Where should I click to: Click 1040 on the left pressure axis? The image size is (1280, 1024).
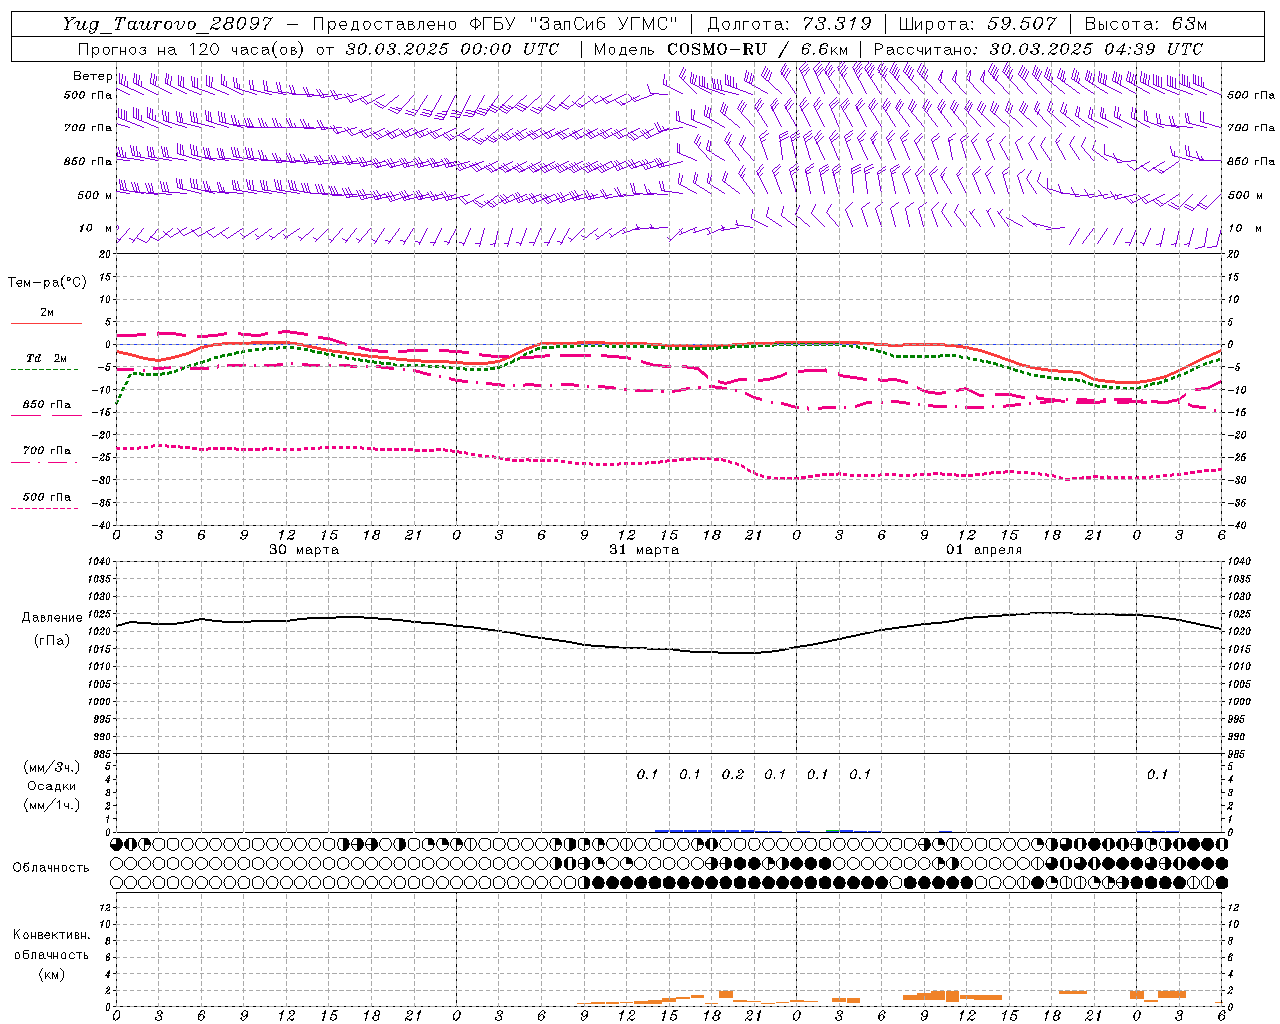click(97, 562)
